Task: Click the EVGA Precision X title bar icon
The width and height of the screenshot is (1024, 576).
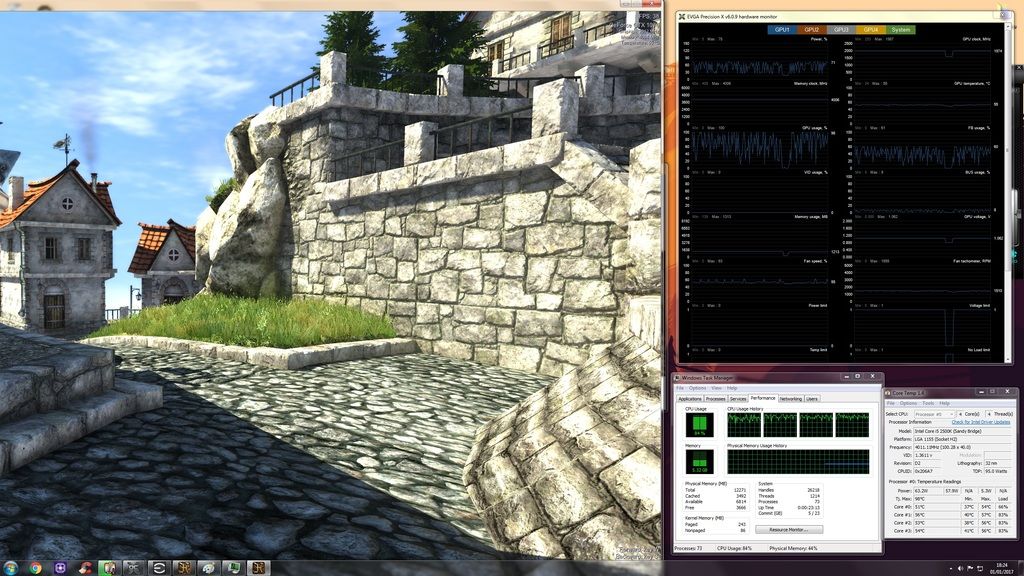Action: (682, 16)
